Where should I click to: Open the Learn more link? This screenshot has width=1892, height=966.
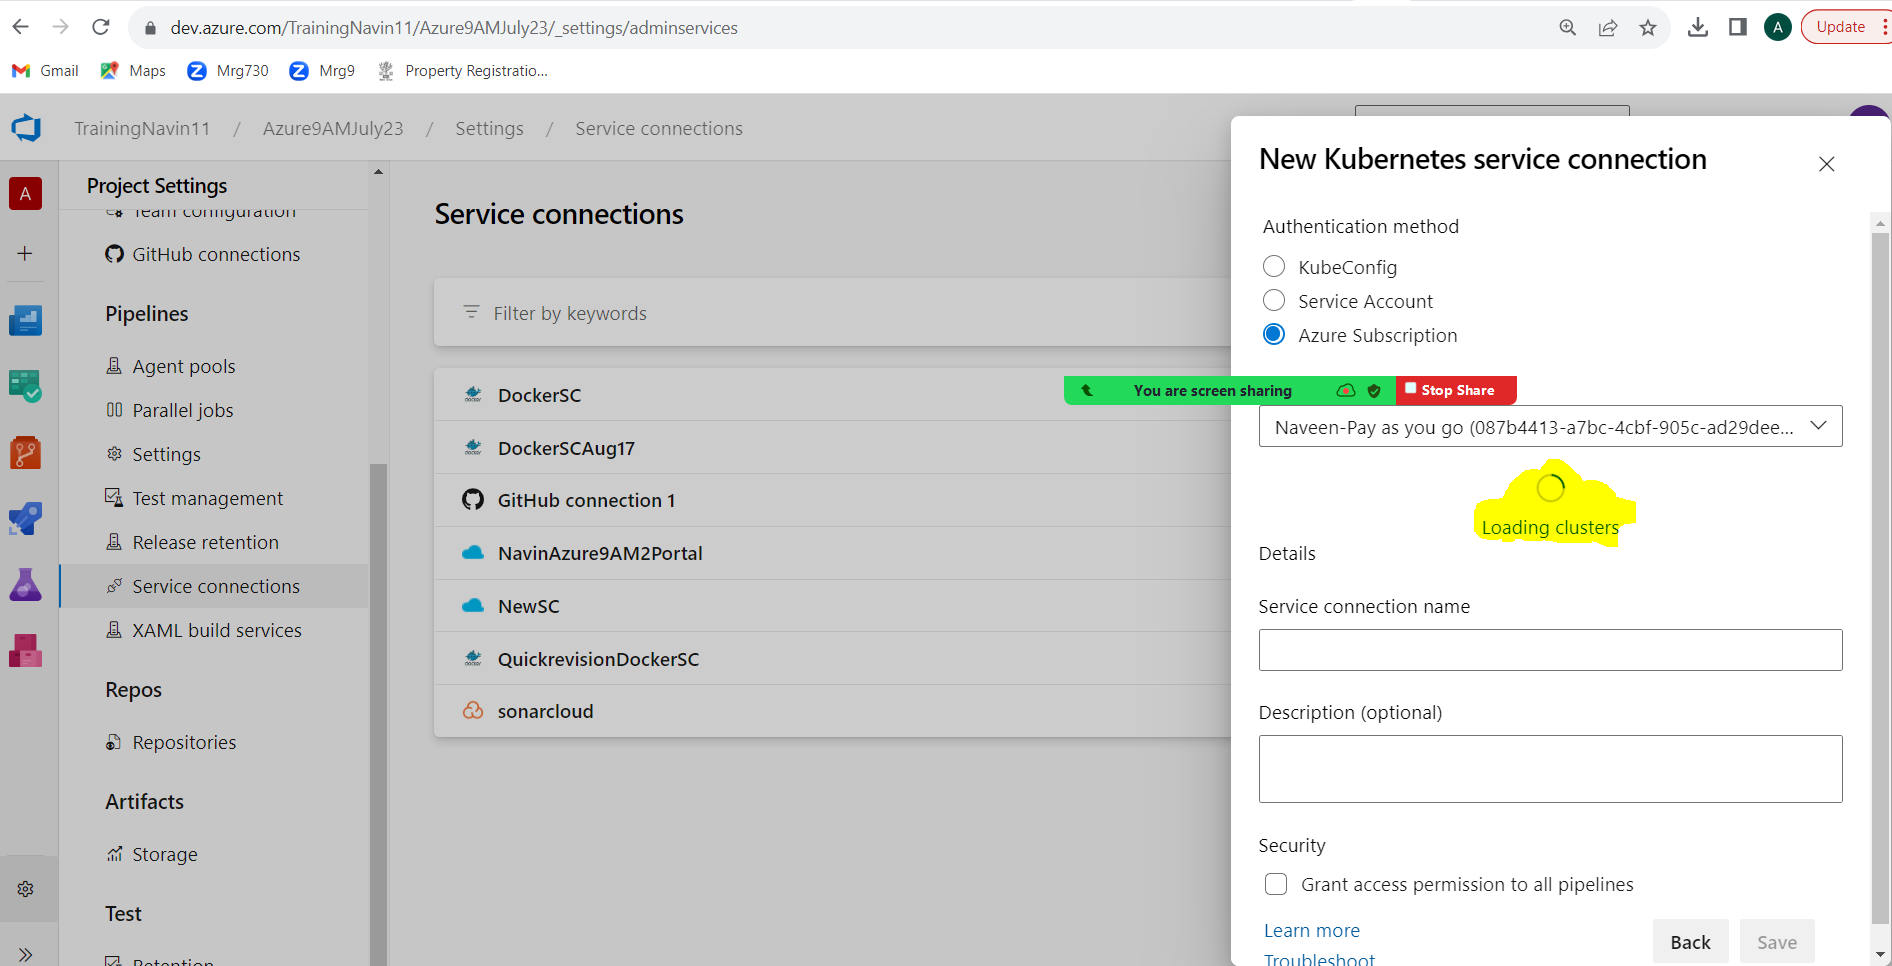point(1311,930)
